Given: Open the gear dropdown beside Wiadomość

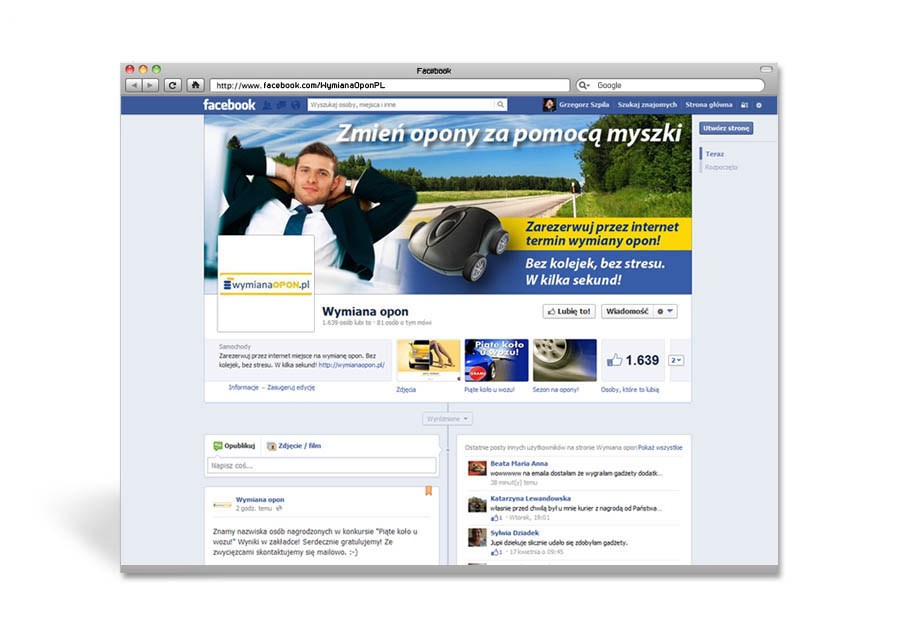Looking at the screenshot, I should tap(665, 312).
